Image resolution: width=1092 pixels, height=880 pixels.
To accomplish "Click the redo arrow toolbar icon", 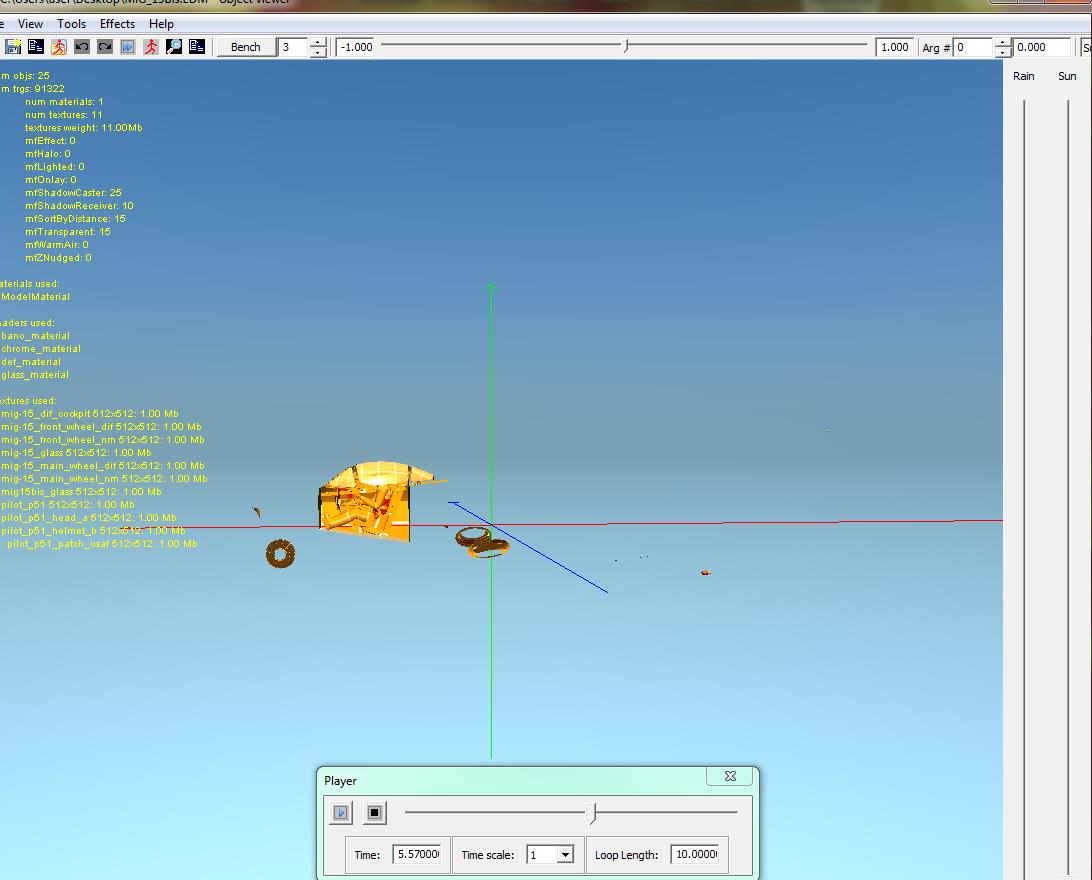I will (104, 47).
